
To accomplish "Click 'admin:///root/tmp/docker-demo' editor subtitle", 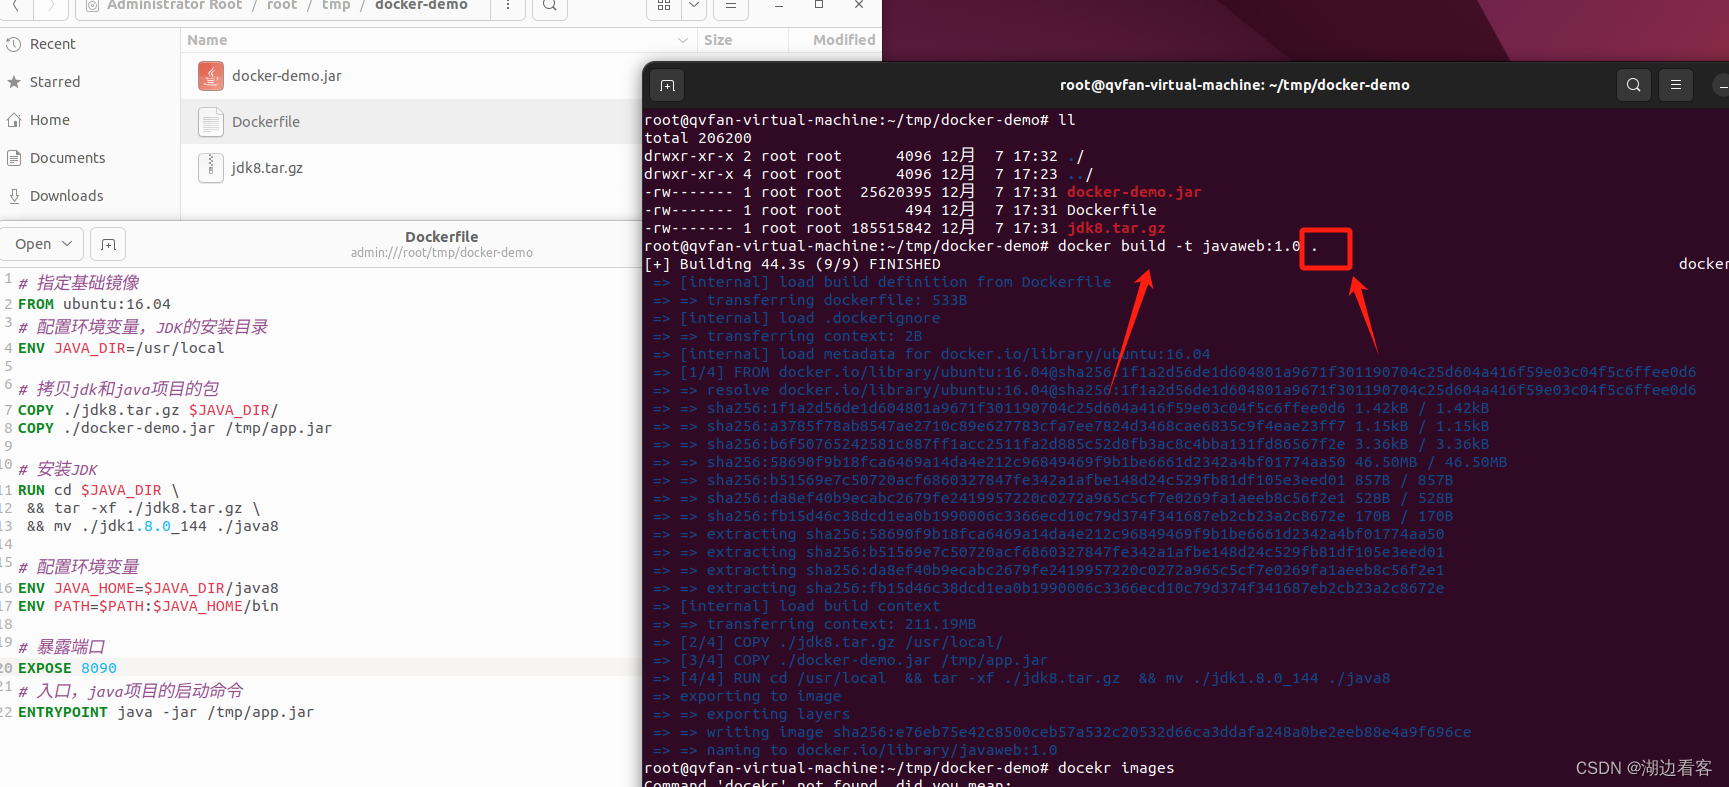I will (442, 253).
